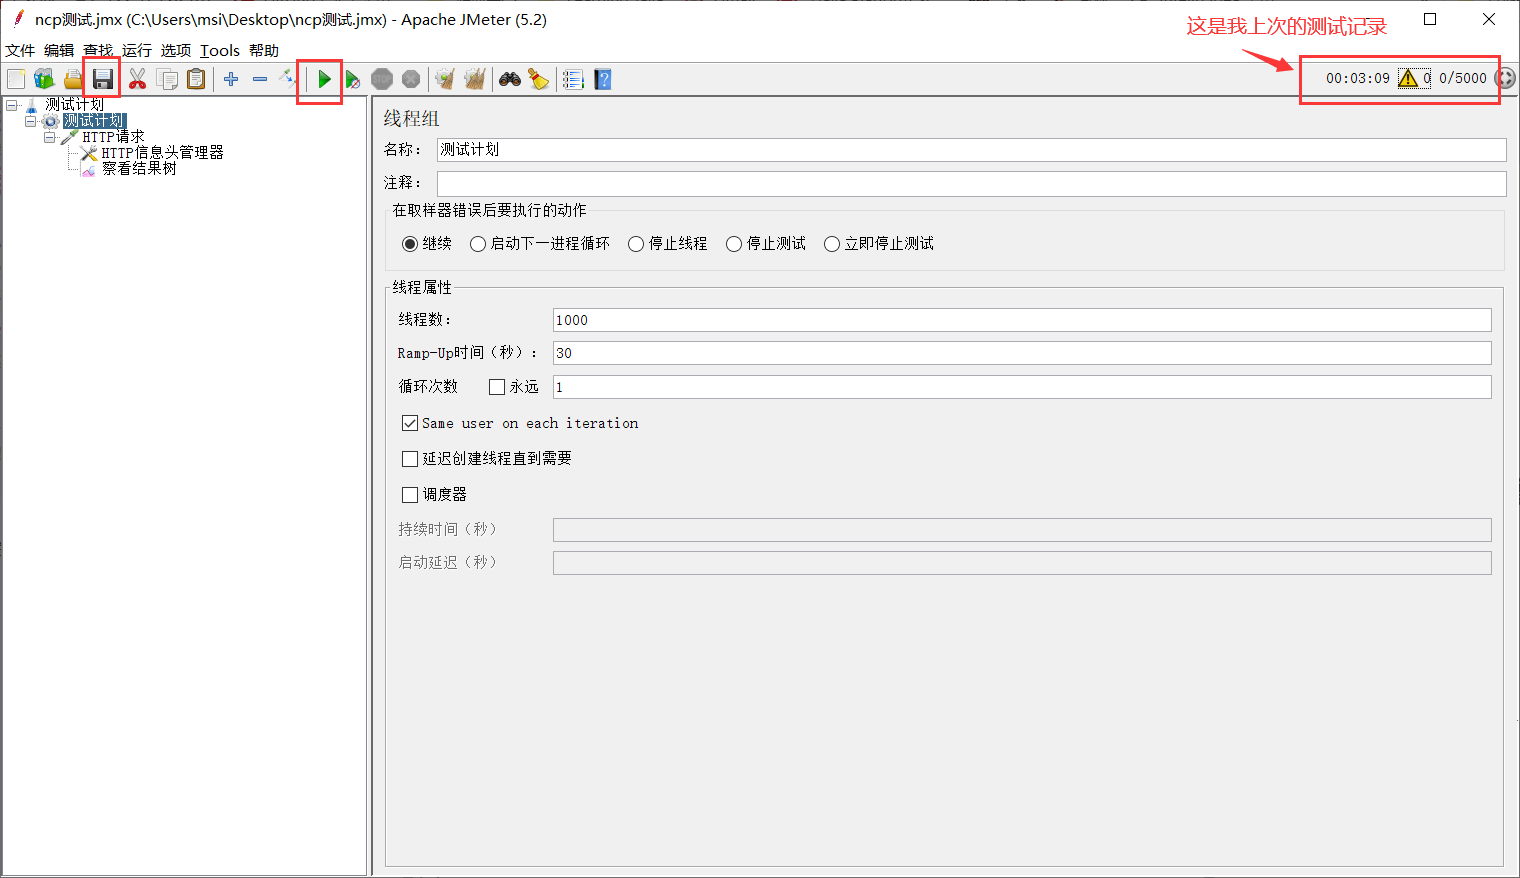Click the Start no pauses icon
This screenshot has width=1520, height=878.
(x=352, y=79)
